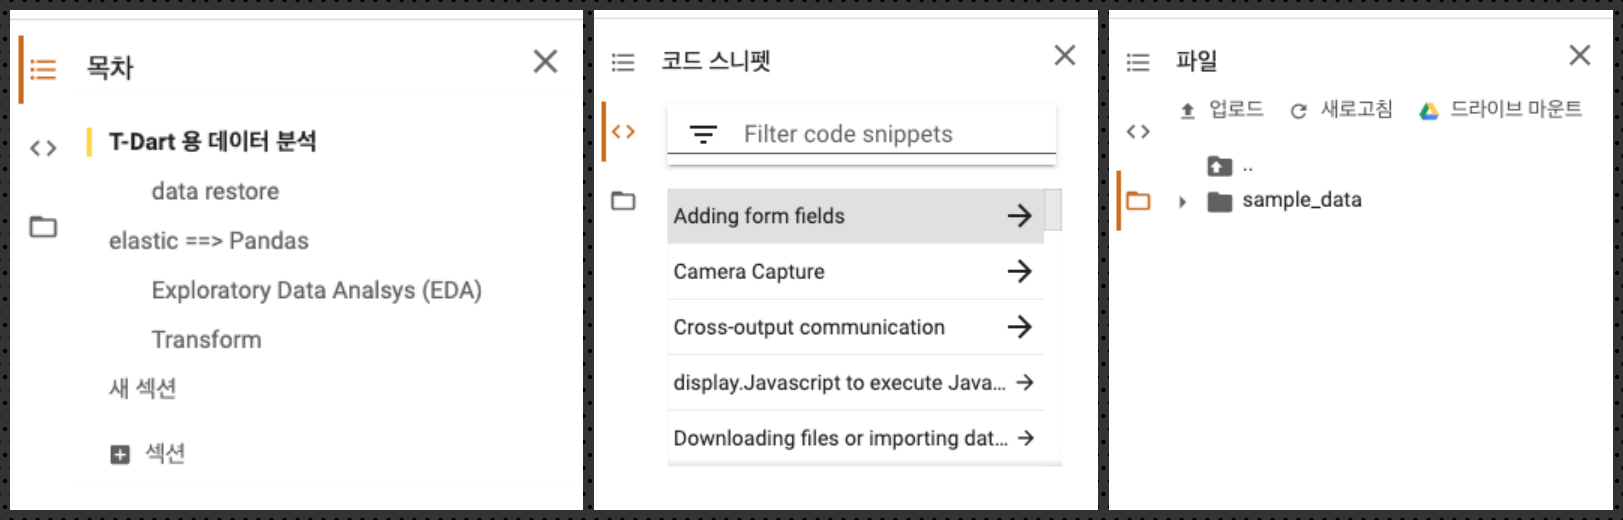Screen dimensions: 1623x520
Task: Go to 'elastic ==> Pandas' section
Action: [208, 241]
